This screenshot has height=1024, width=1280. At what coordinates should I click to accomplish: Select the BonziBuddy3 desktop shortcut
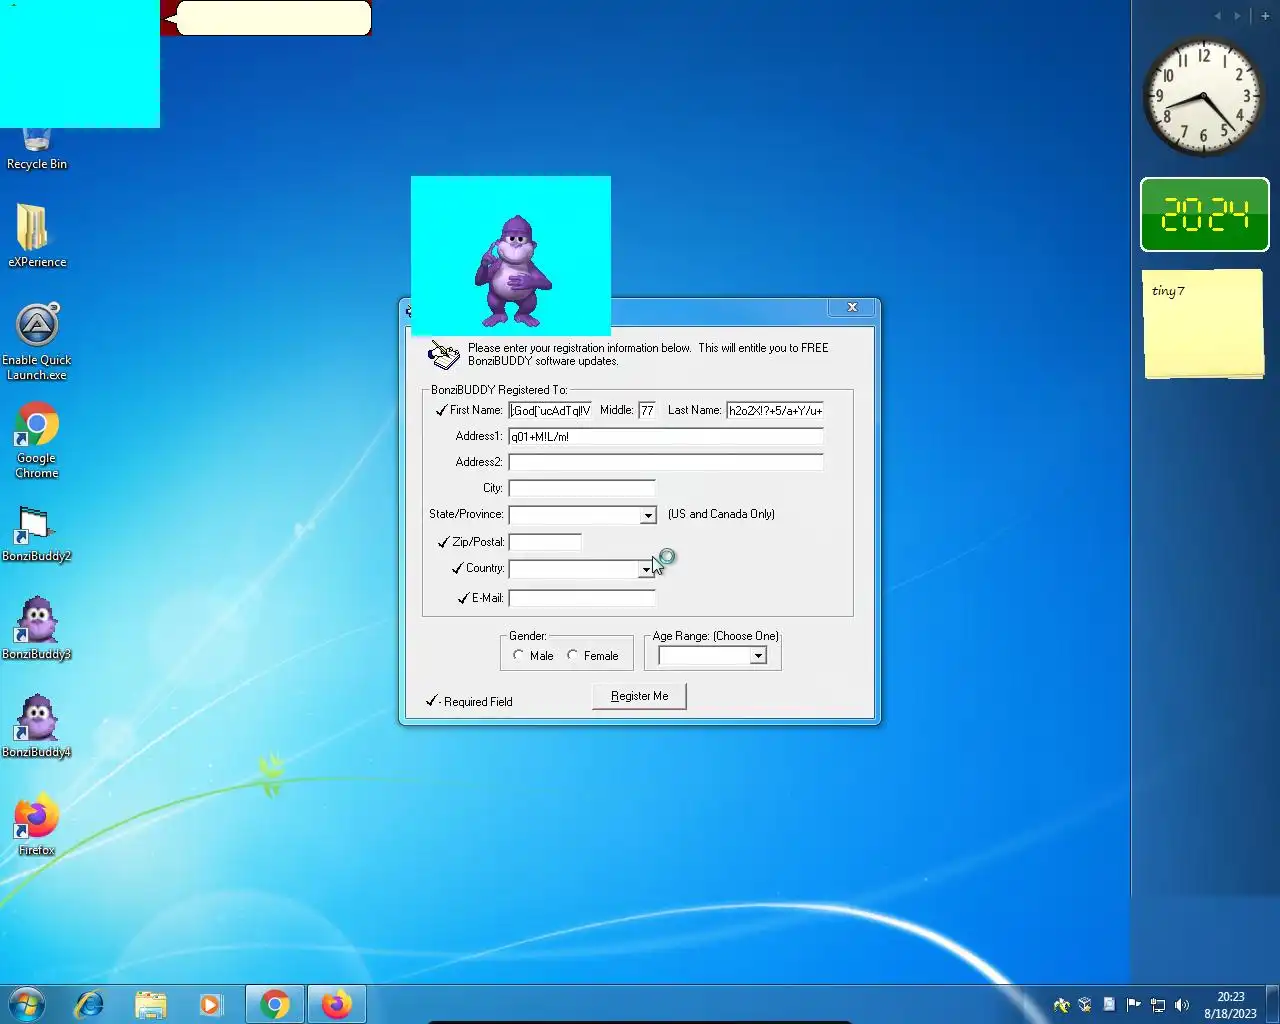coord(37,629)
